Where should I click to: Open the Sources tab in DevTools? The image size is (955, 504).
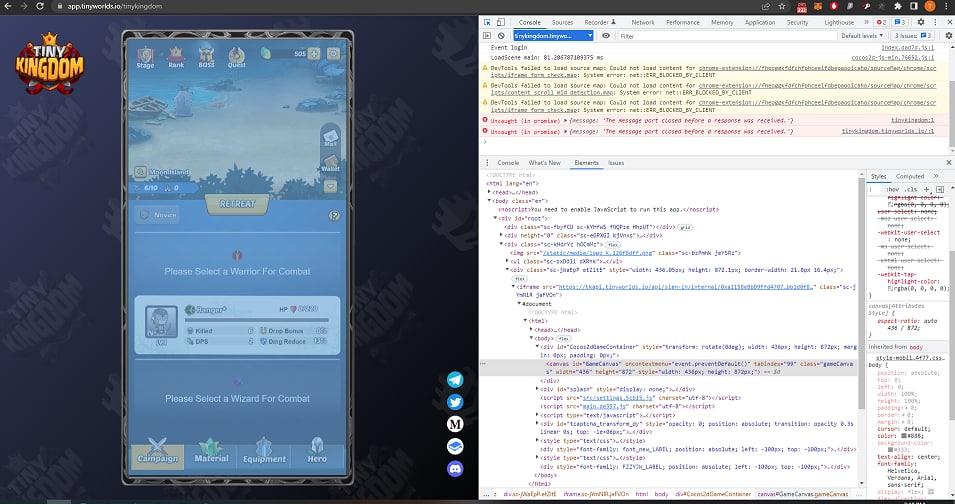[562, 23]
